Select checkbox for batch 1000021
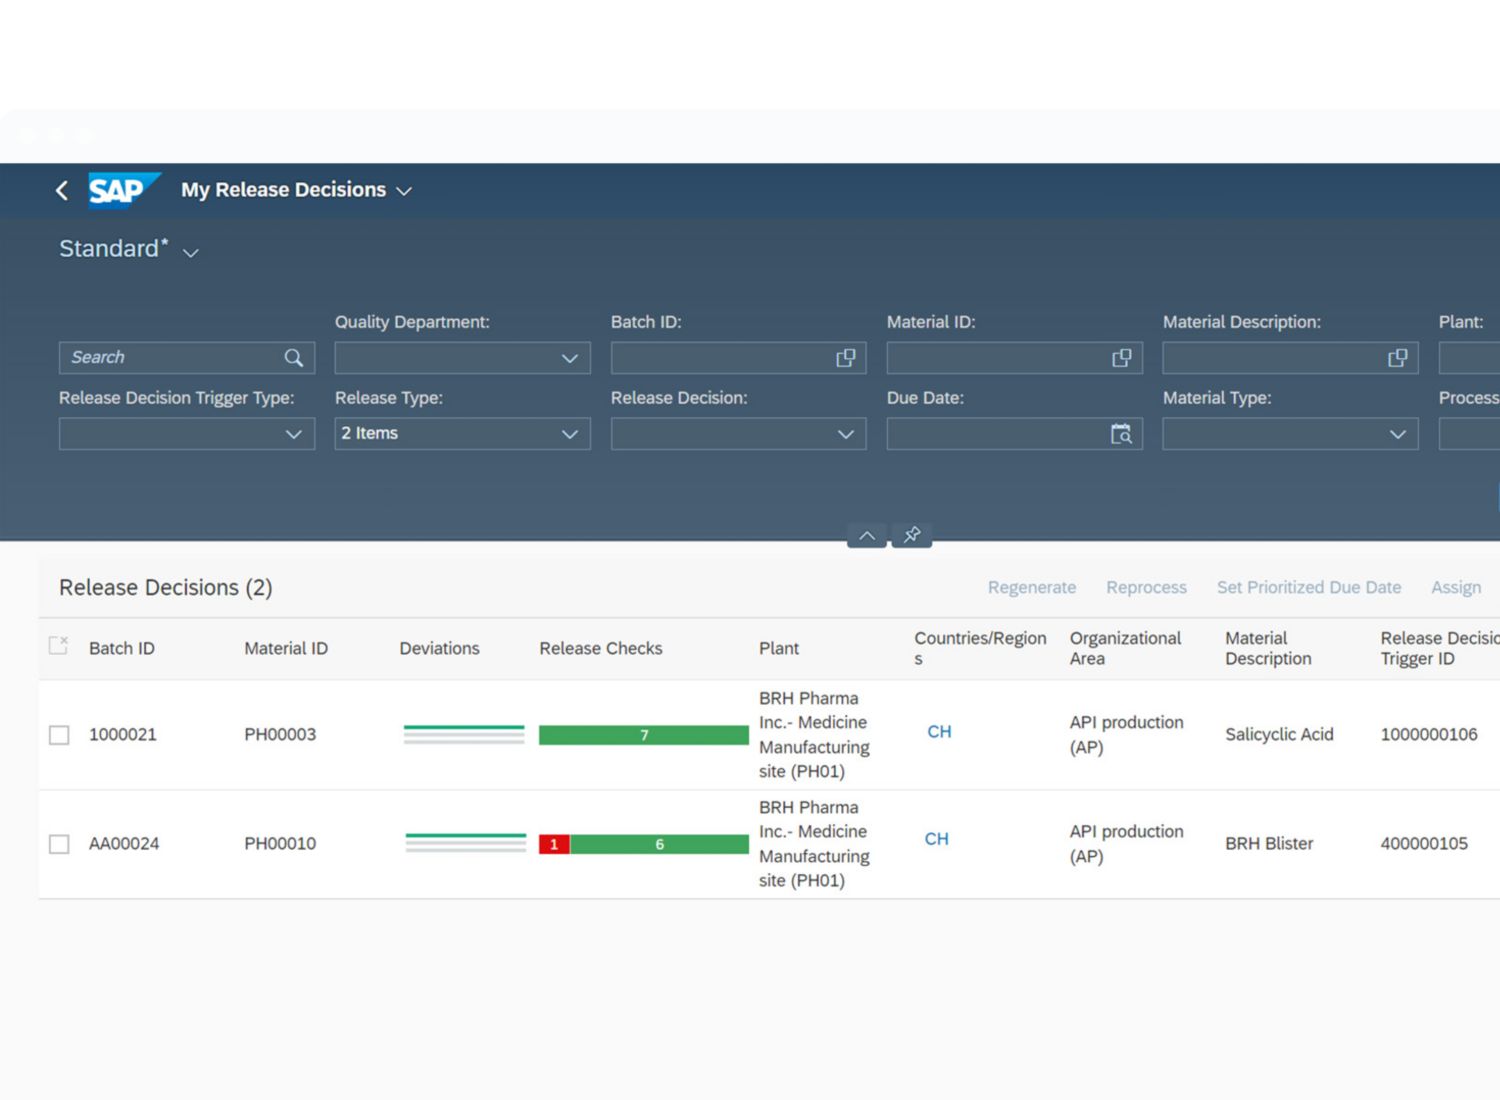The width and height of the screenshot is (1500, 1100). point(60,735)
